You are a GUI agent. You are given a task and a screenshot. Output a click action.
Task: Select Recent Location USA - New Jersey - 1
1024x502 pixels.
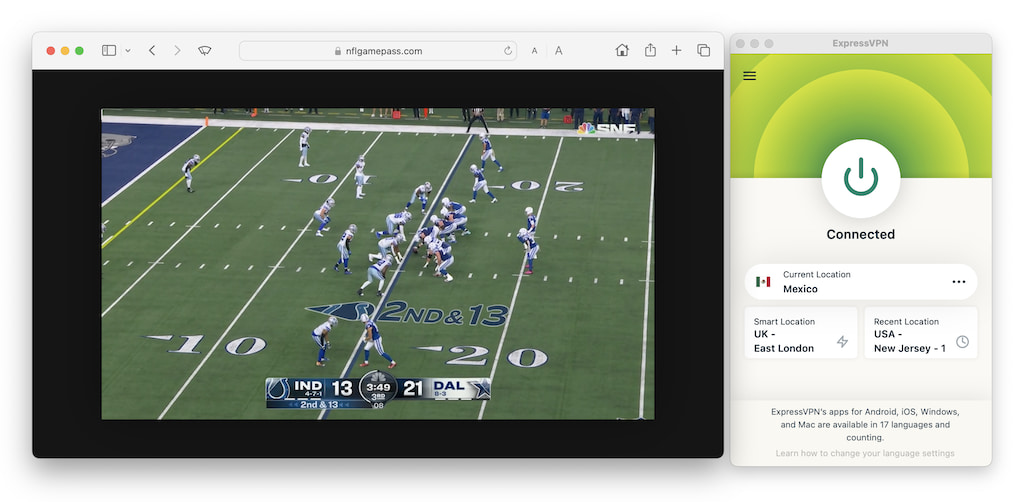pos(921,333)
